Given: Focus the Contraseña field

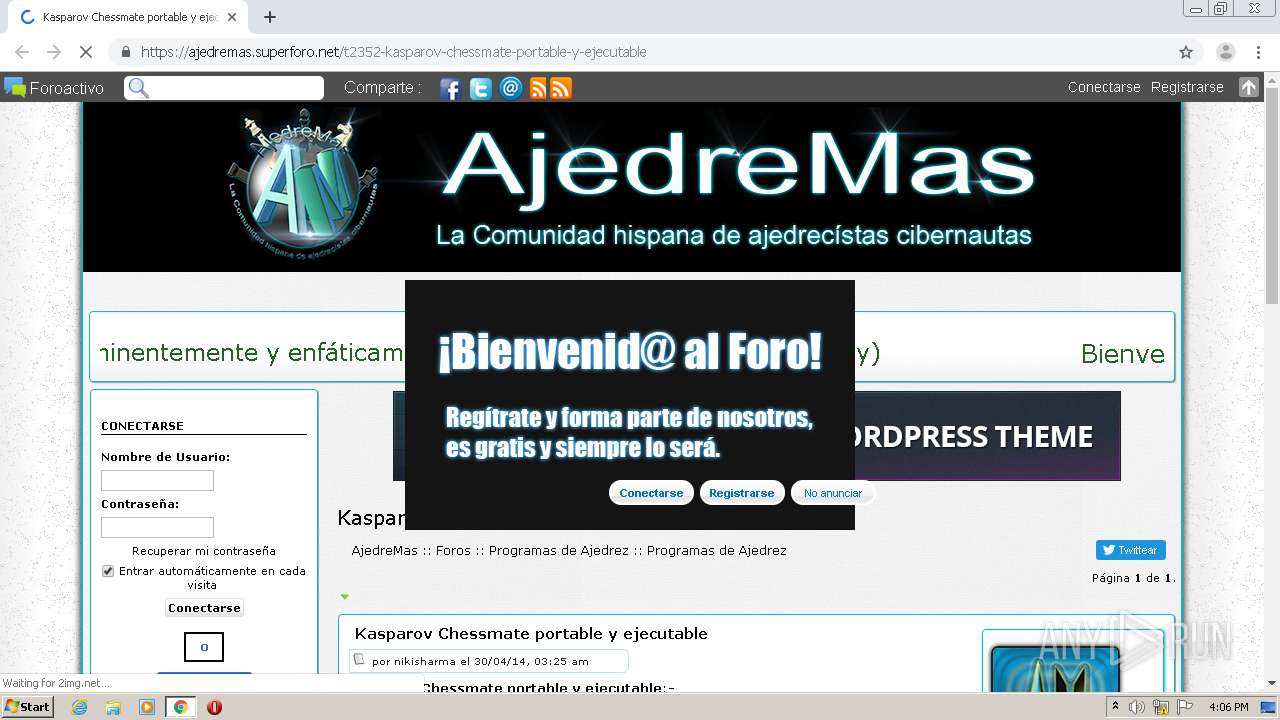Looking at the screenshot, I should (157, 527).
